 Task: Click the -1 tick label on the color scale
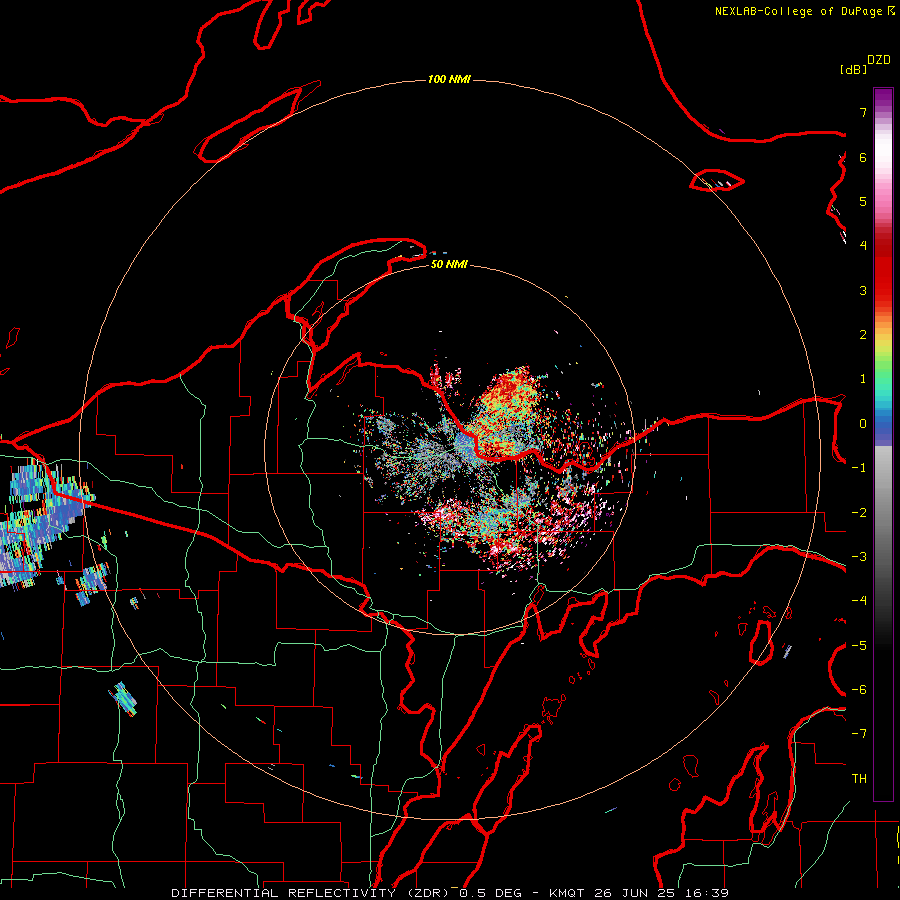(859, 468)
